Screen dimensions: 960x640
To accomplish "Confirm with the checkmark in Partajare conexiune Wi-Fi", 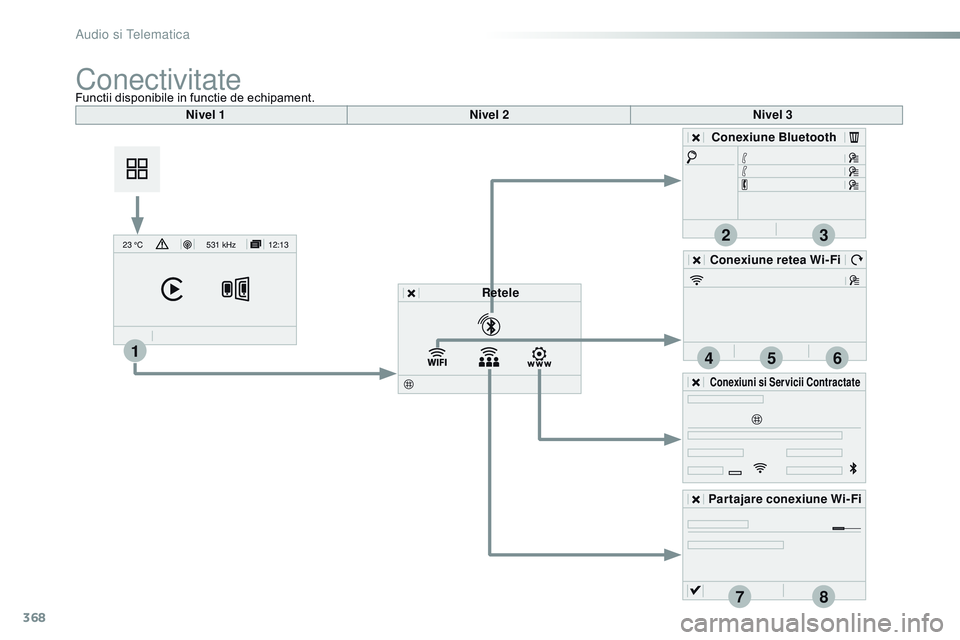I will pyautogui.click(x=695, y=590).
